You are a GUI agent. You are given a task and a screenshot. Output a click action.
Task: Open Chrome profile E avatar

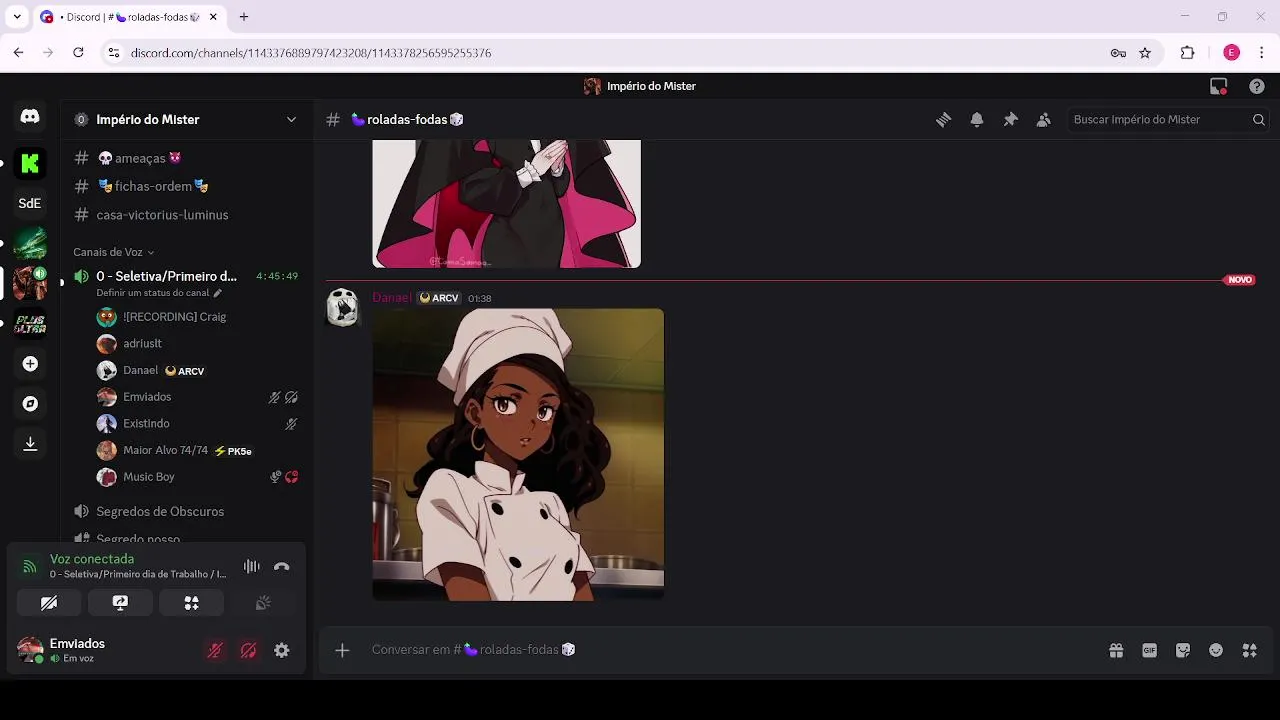(x=1232, y=53)
